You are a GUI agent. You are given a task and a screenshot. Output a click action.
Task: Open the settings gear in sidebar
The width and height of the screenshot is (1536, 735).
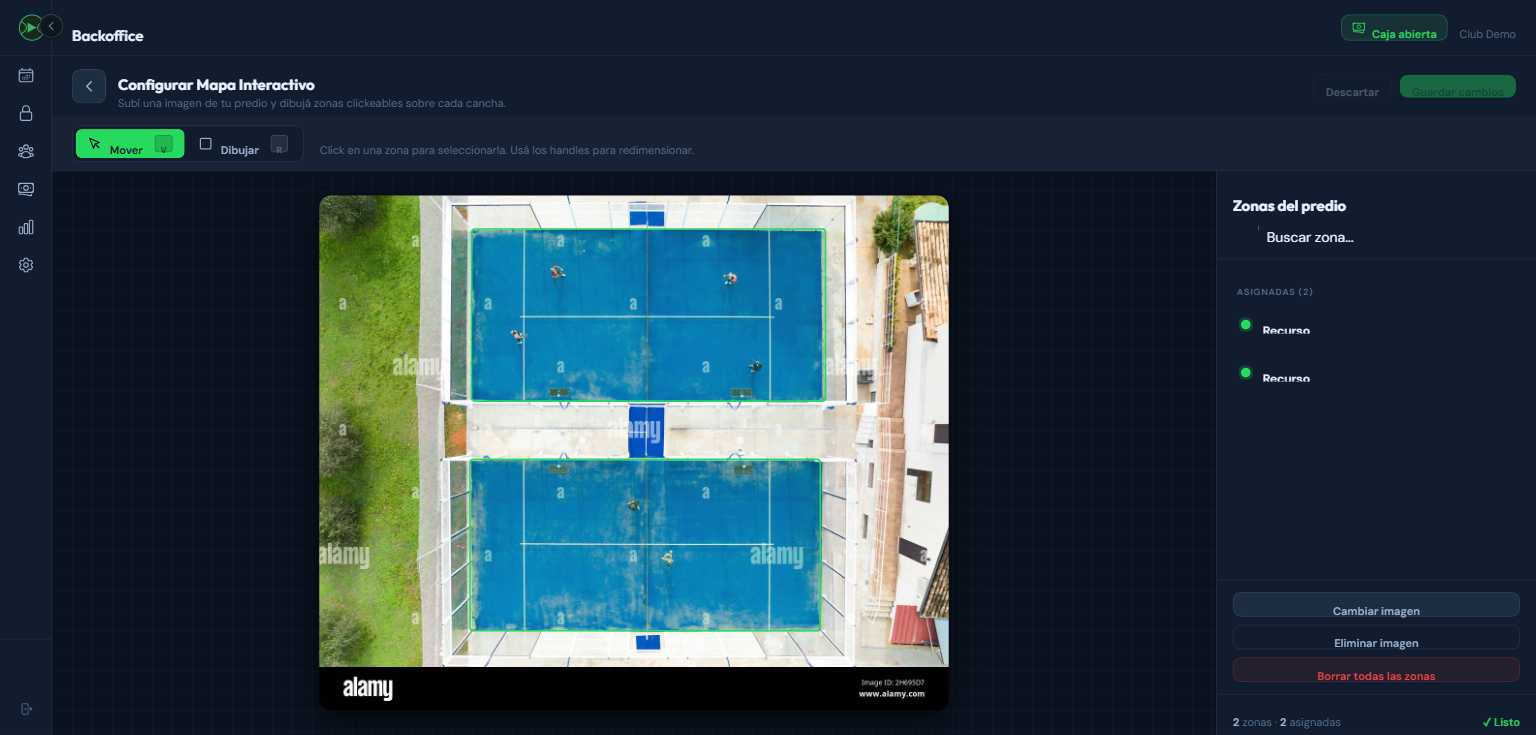point(26,265)
